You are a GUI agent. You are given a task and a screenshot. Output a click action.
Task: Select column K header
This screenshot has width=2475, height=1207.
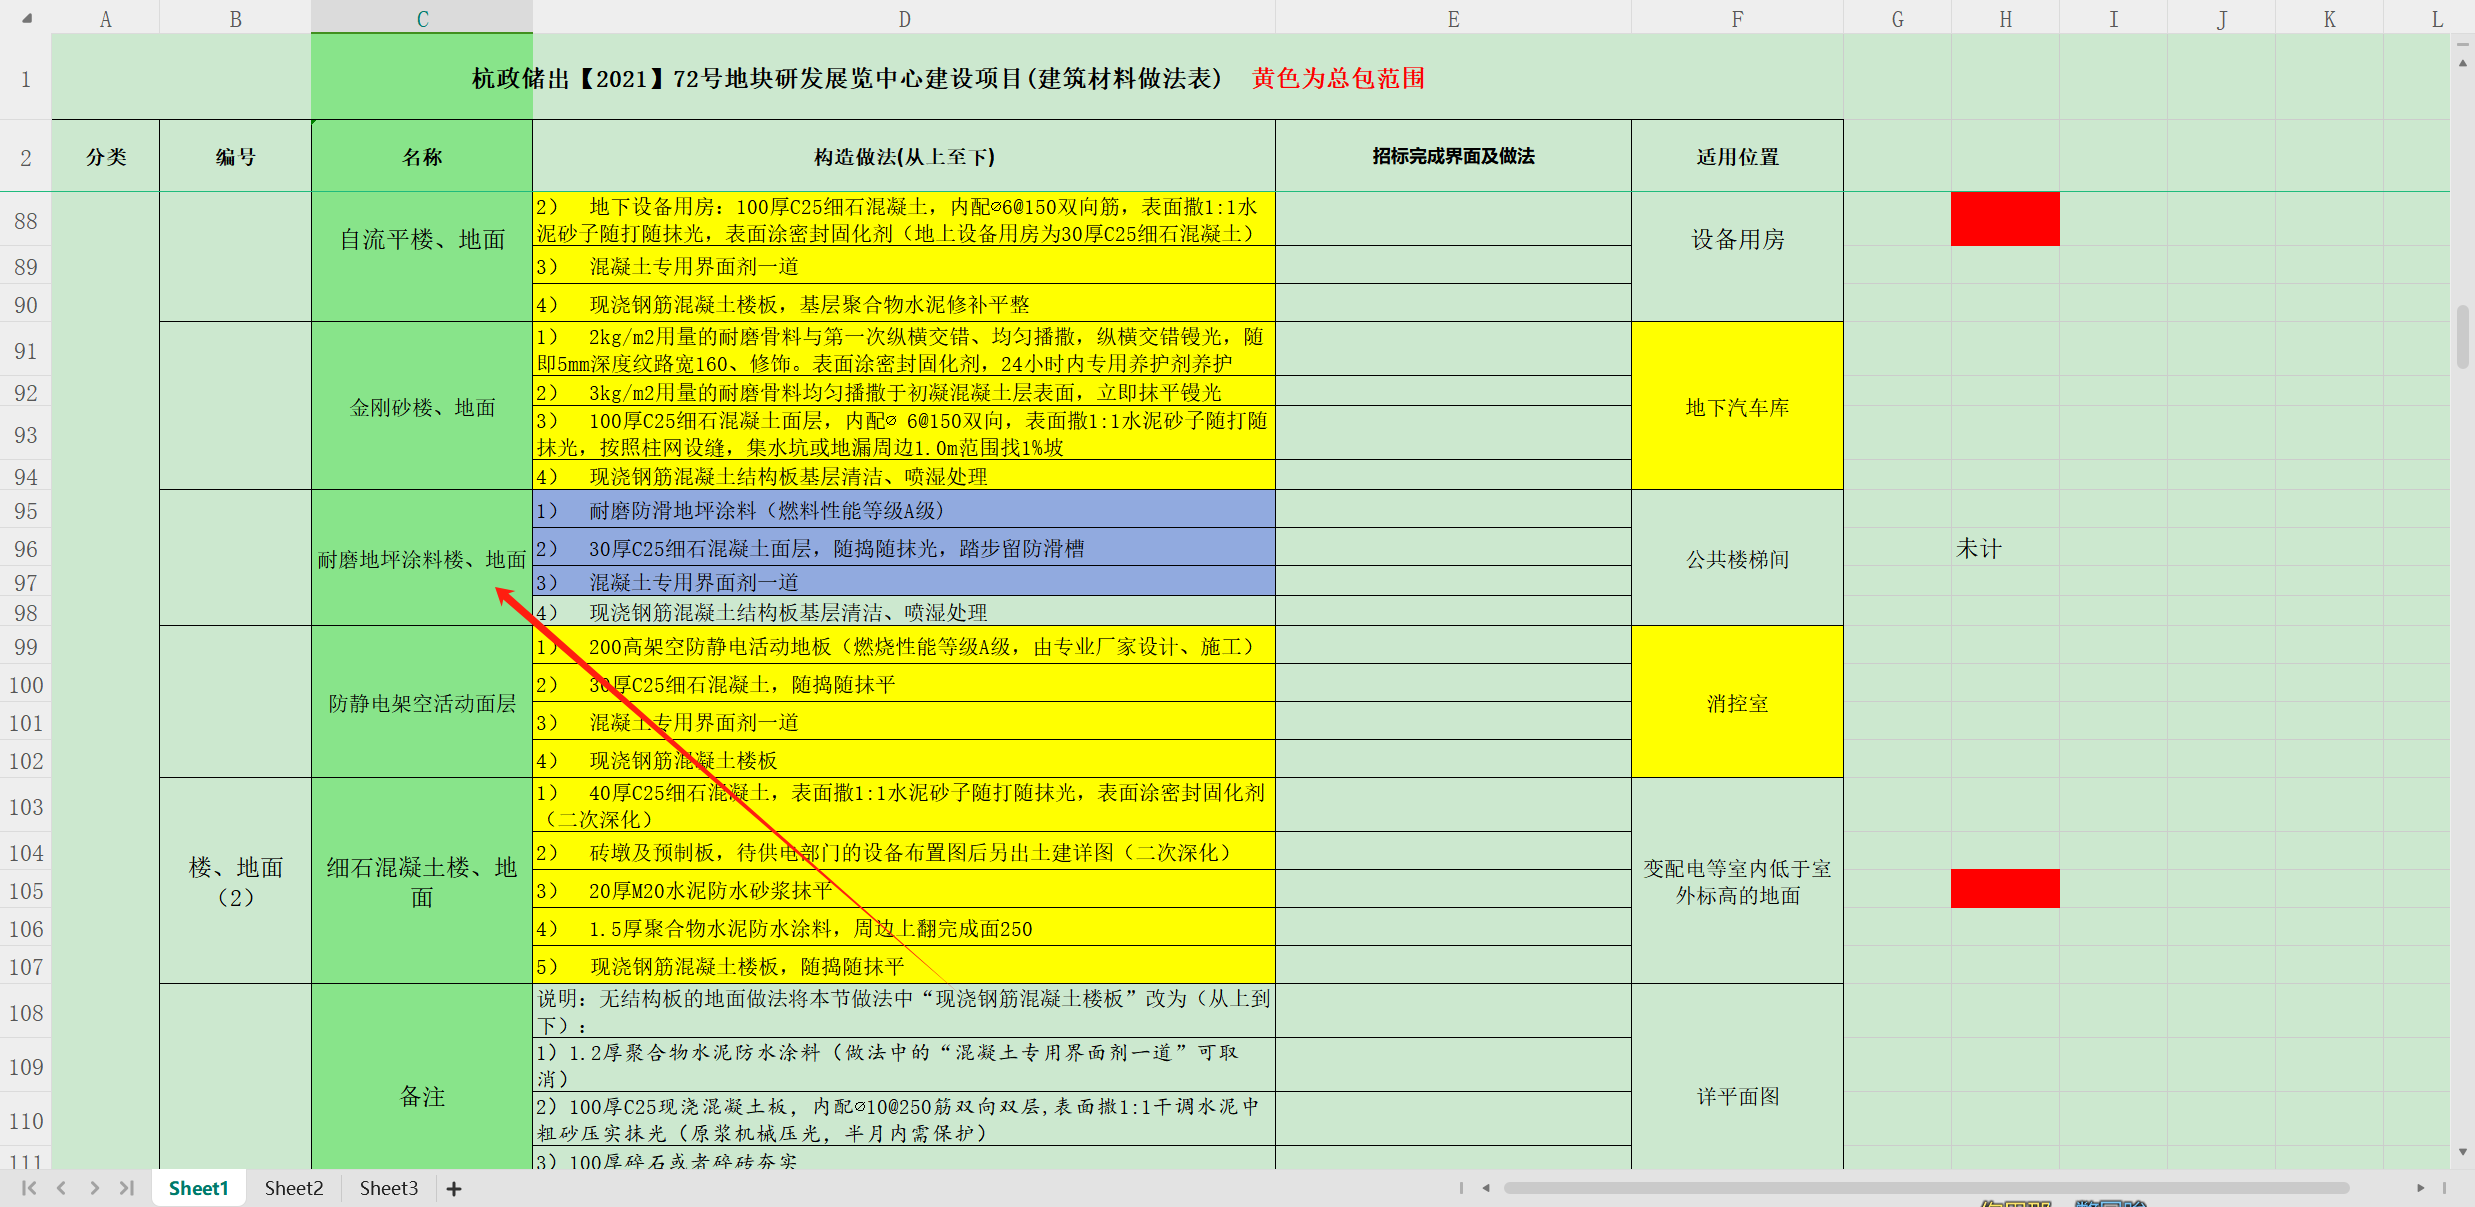[x=2329, y=18]
